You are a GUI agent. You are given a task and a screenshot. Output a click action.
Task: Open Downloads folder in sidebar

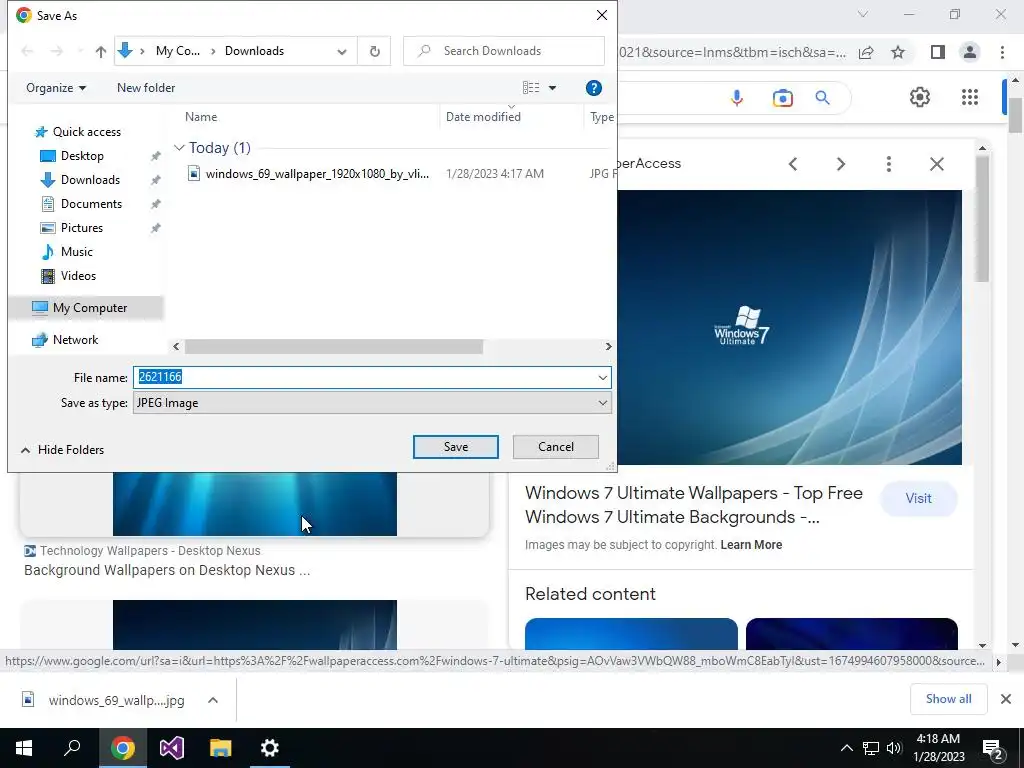[89, 180]
